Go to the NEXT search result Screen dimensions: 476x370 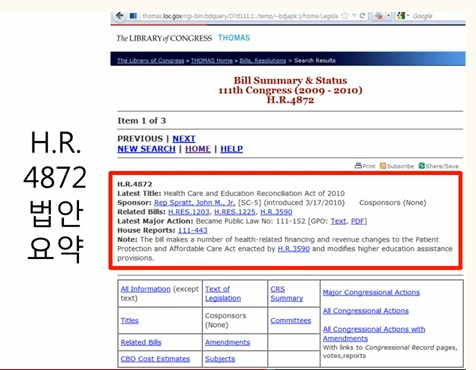pos(184,139)
